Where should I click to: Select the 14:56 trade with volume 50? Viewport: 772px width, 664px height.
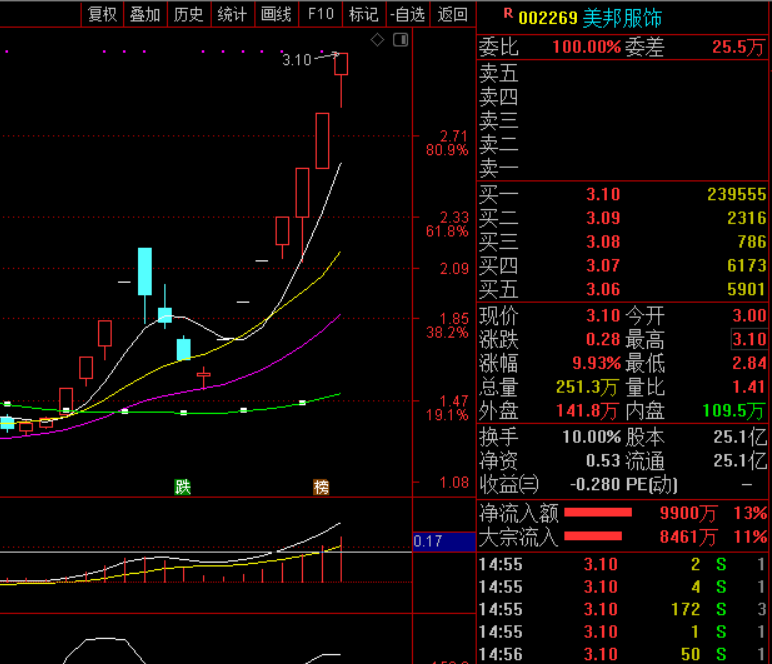coord(622,655)
